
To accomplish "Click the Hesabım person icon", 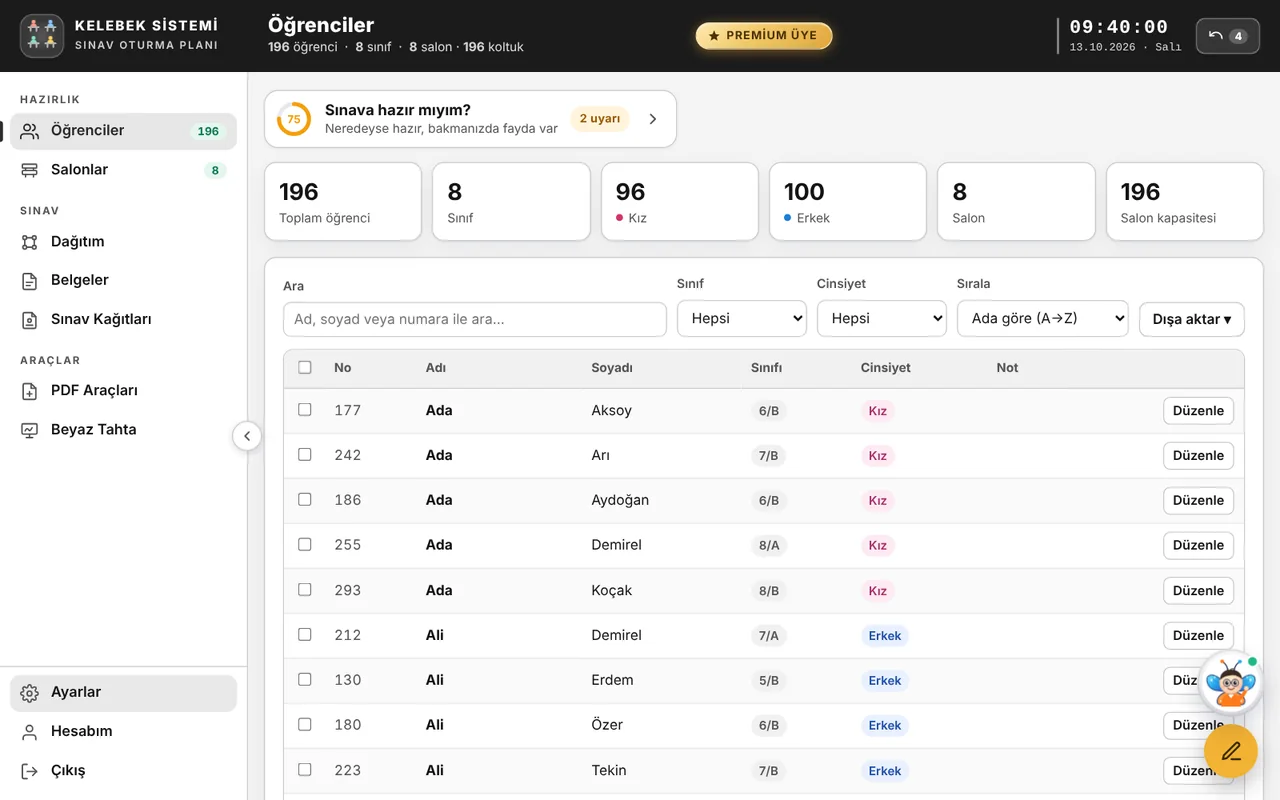I will [x=30, y=732].
